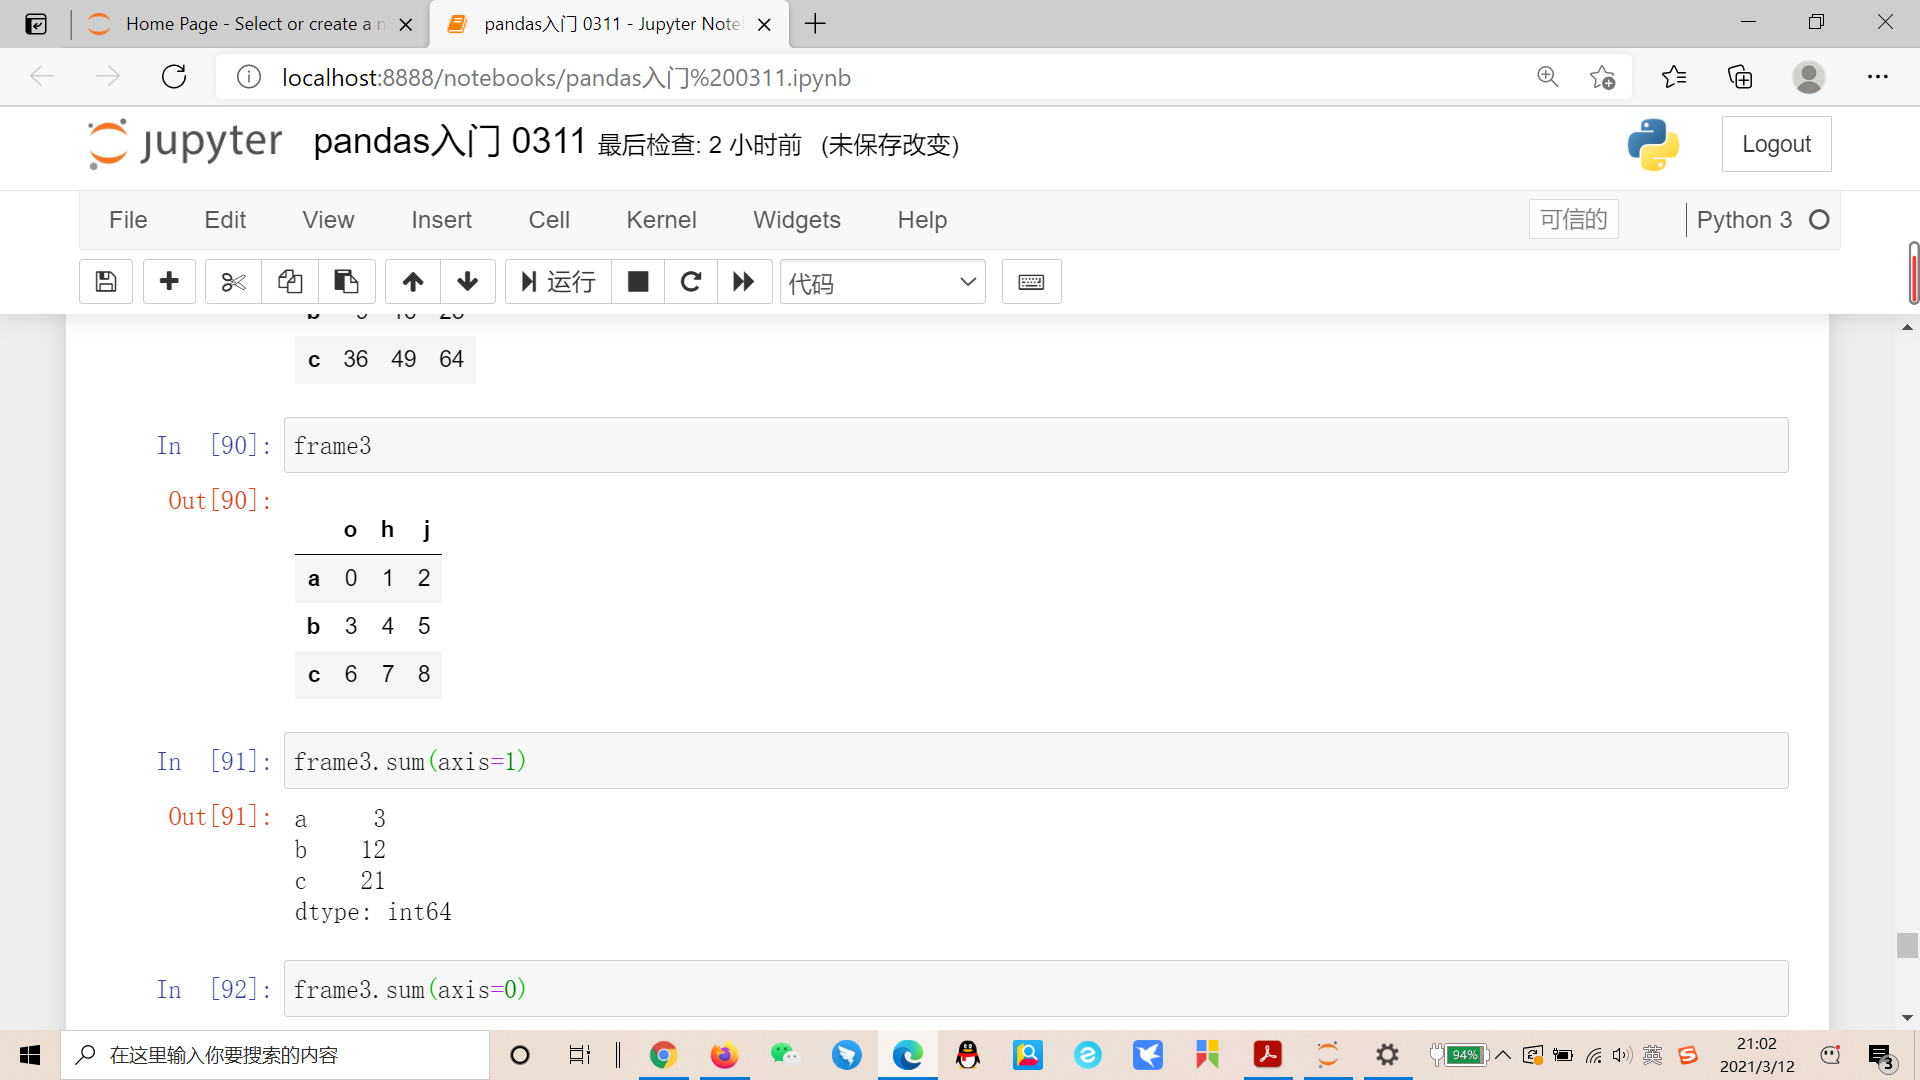1920x1080 pixels.
Task: Open the Kernel menu
Action: point(661,220)
